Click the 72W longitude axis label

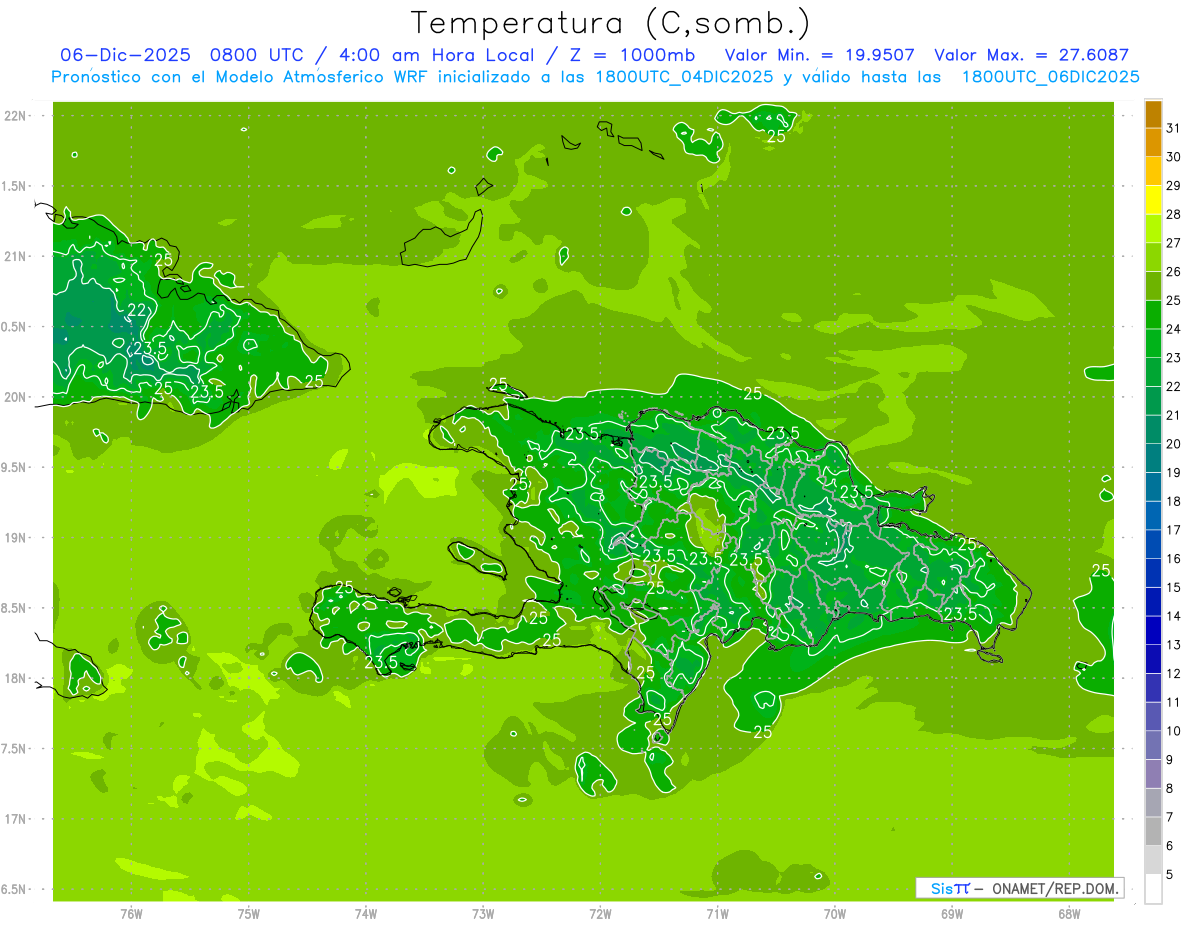click(600, 914)
